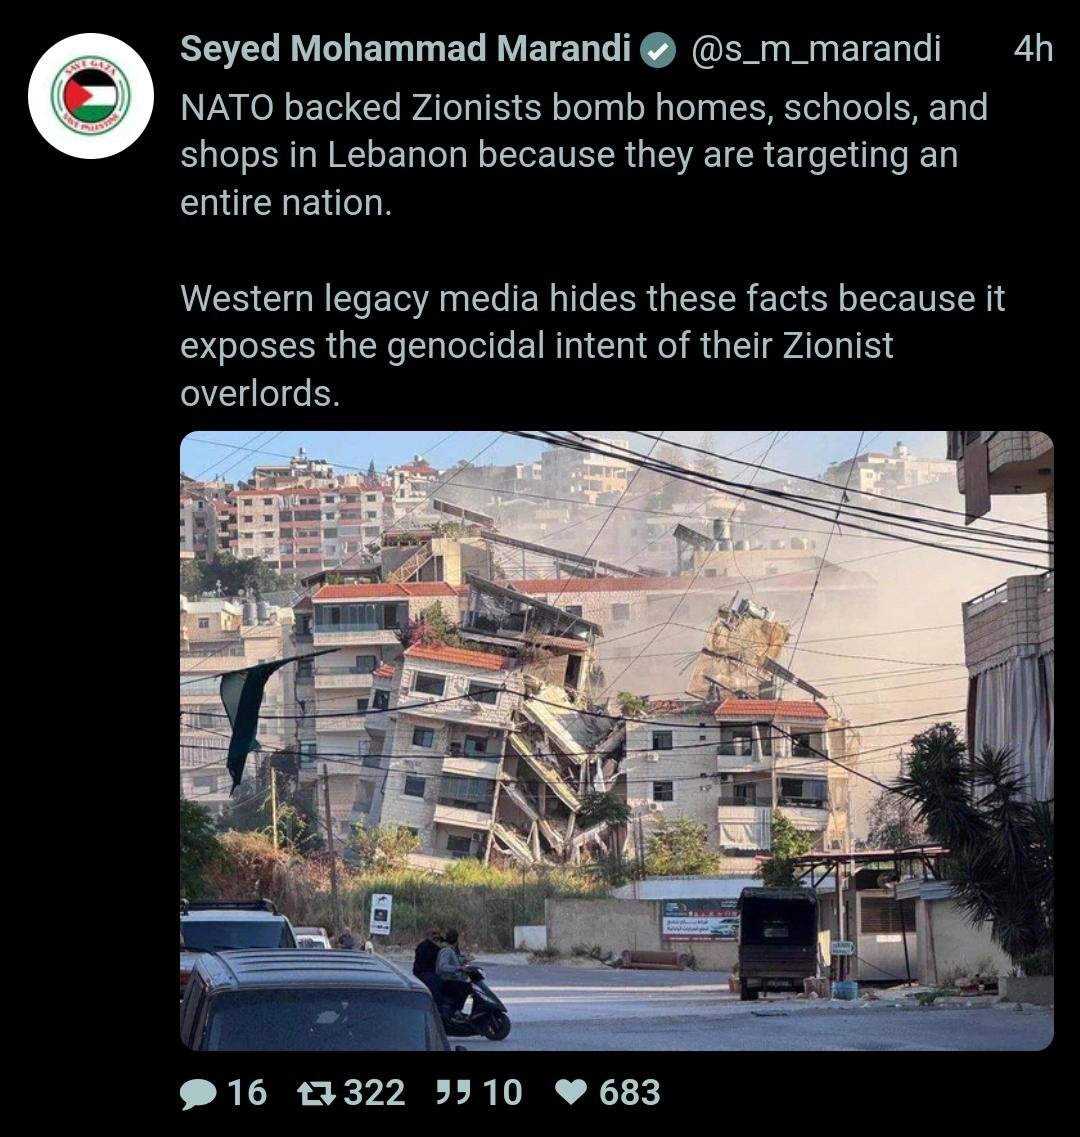Select the 'Western legacy media' paragraph
The height and width of the screenshot is (1137, 1080).
(x=593, y=346)
